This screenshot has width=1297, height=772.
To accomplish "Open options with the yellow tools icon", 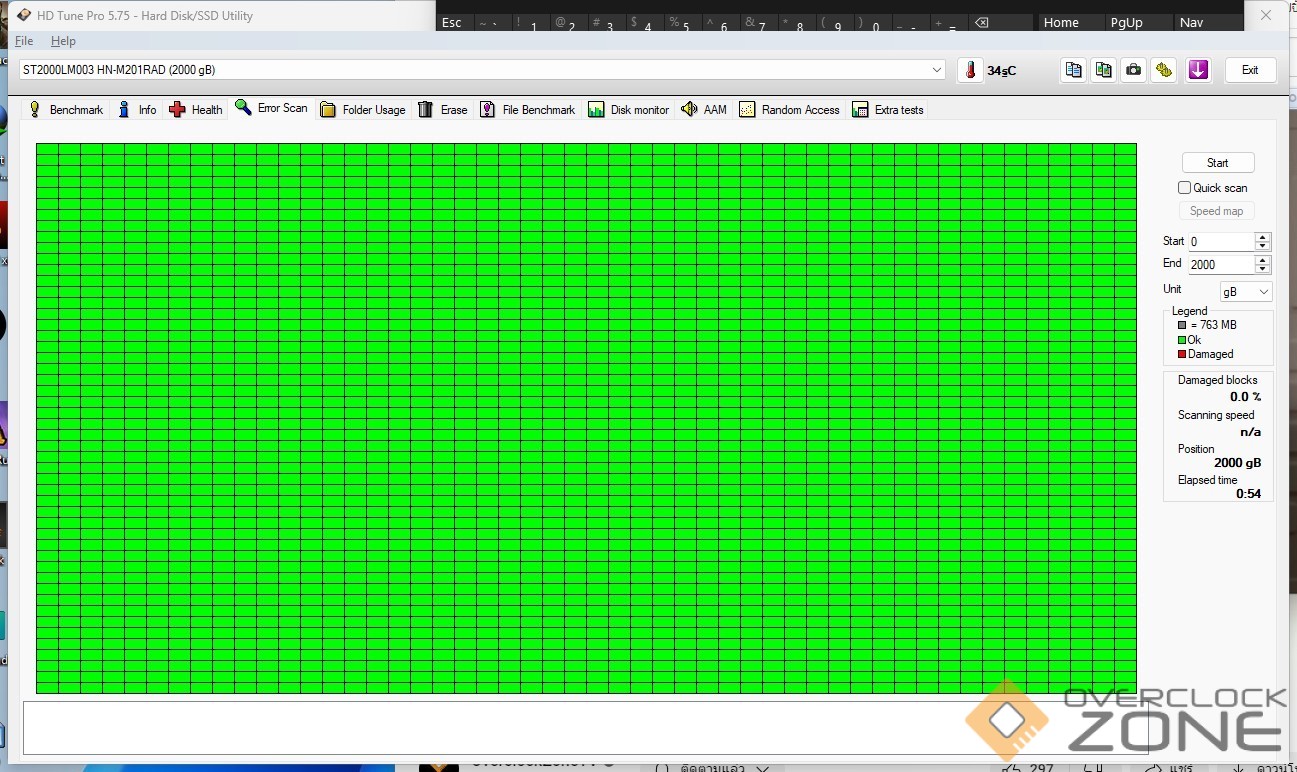I will coord(1163,70).
